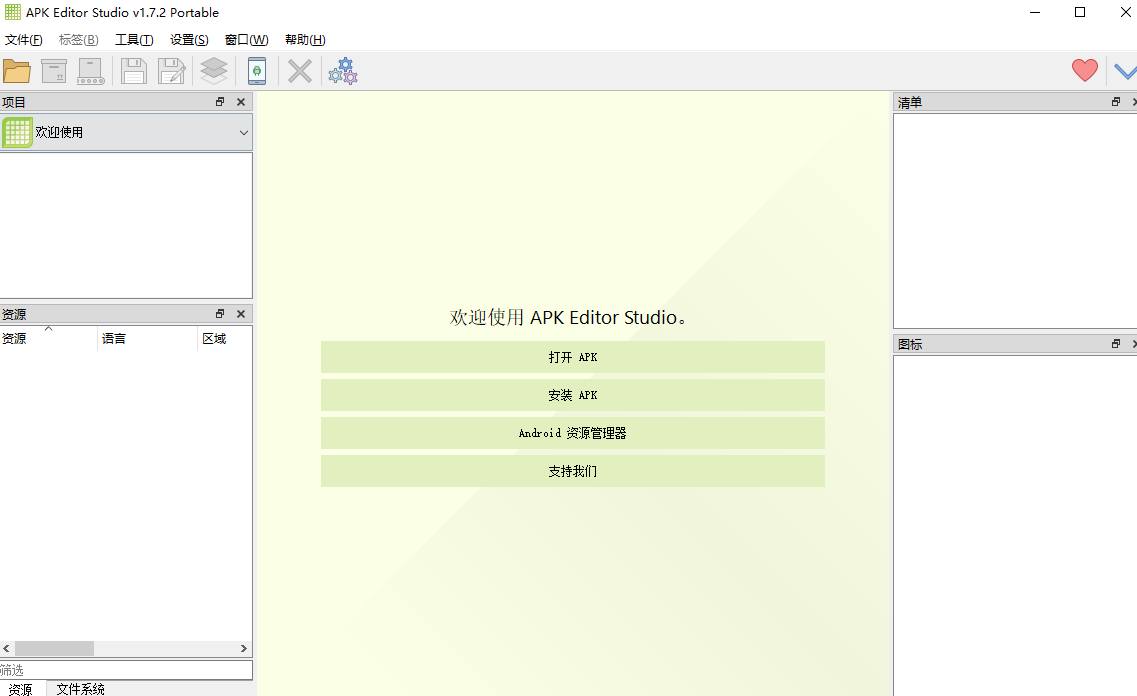Sort by the 语言 column header
The image size is (1137, 696).
tap(148, 339)
